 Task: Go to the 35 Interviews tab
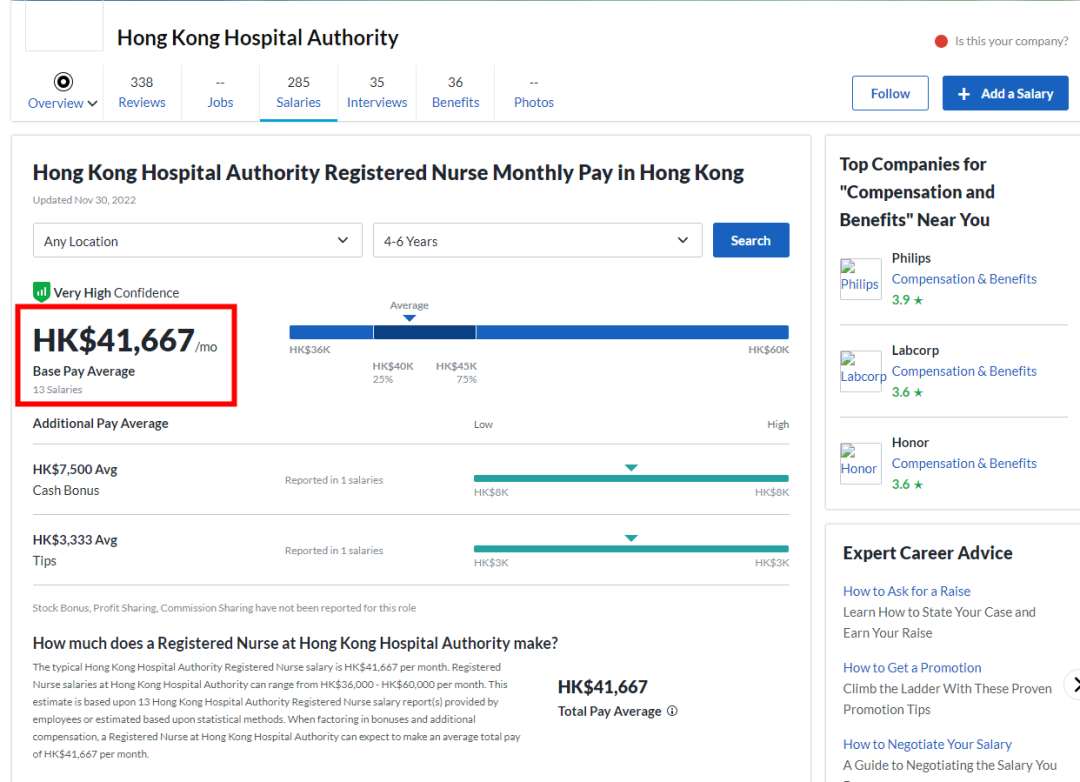tap(377, 92)
